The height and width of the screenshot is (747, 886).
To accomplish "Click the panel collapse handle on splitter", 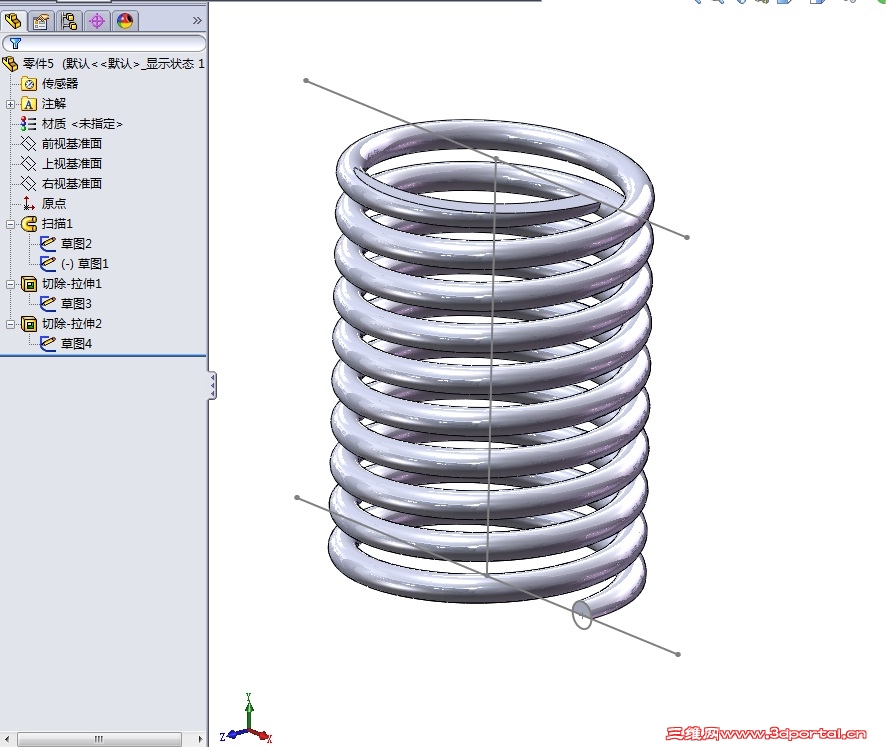I will click(x=212, y=386).
